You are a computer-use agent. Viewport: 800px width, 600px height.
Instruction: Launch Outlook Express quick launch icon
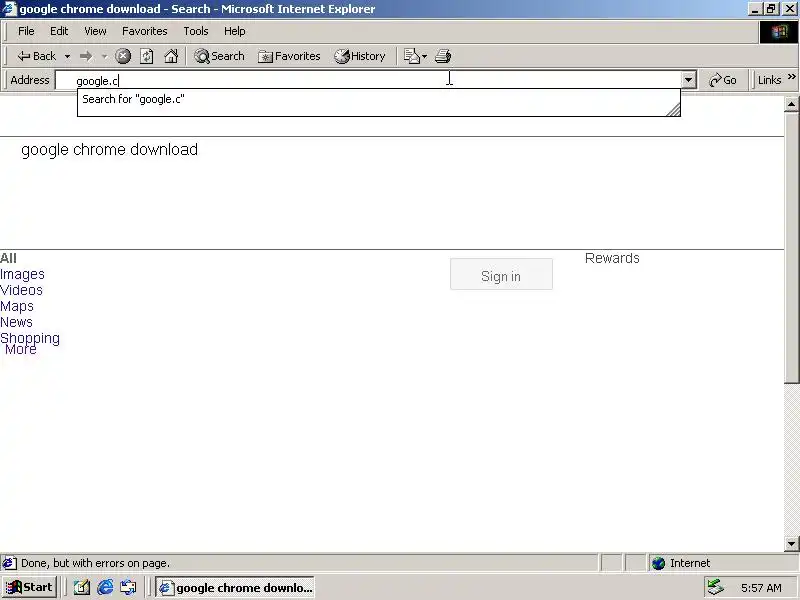tap(129, 588)
